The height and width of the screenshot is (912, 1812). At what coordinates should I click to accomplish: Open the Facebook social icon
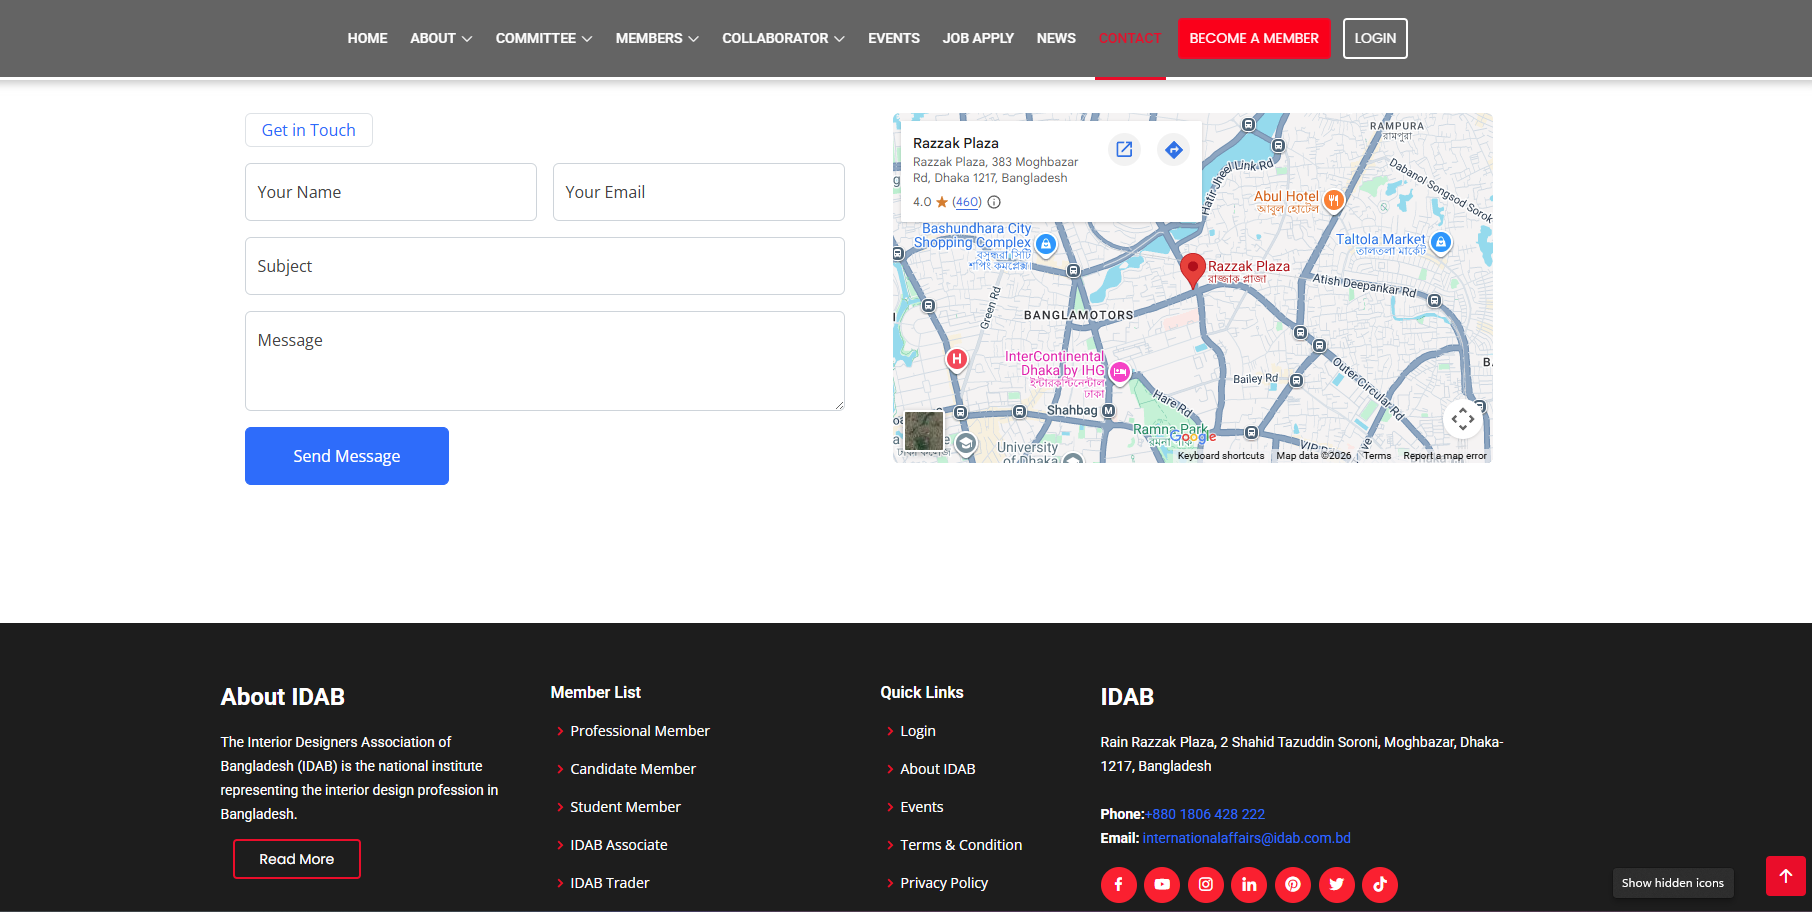1118,884
